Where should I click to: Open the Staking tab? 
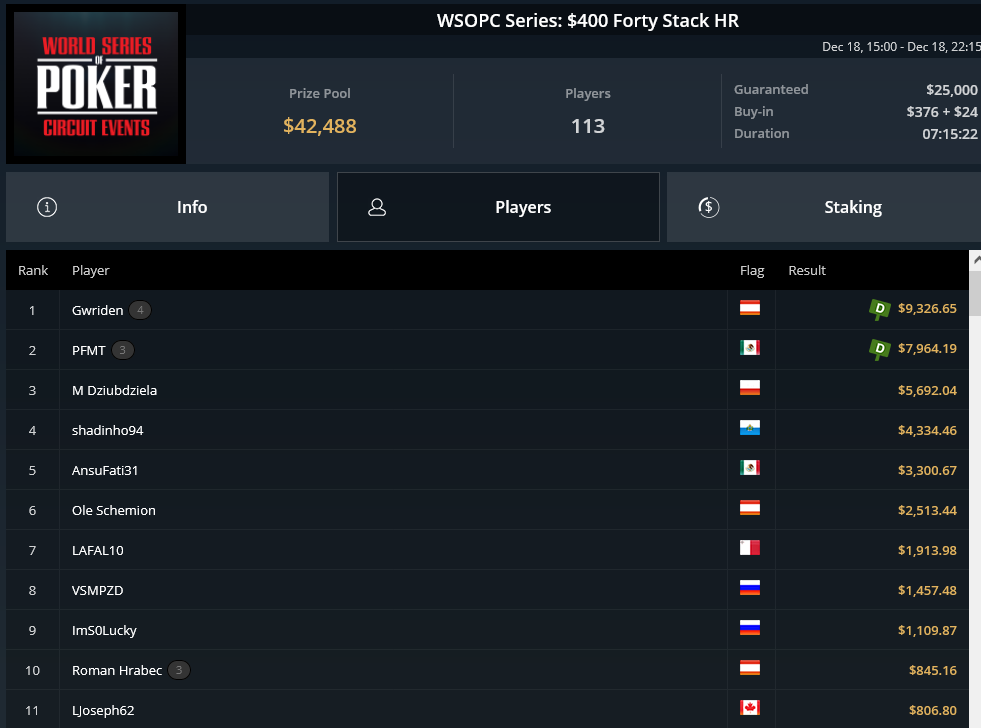point(824,207)
